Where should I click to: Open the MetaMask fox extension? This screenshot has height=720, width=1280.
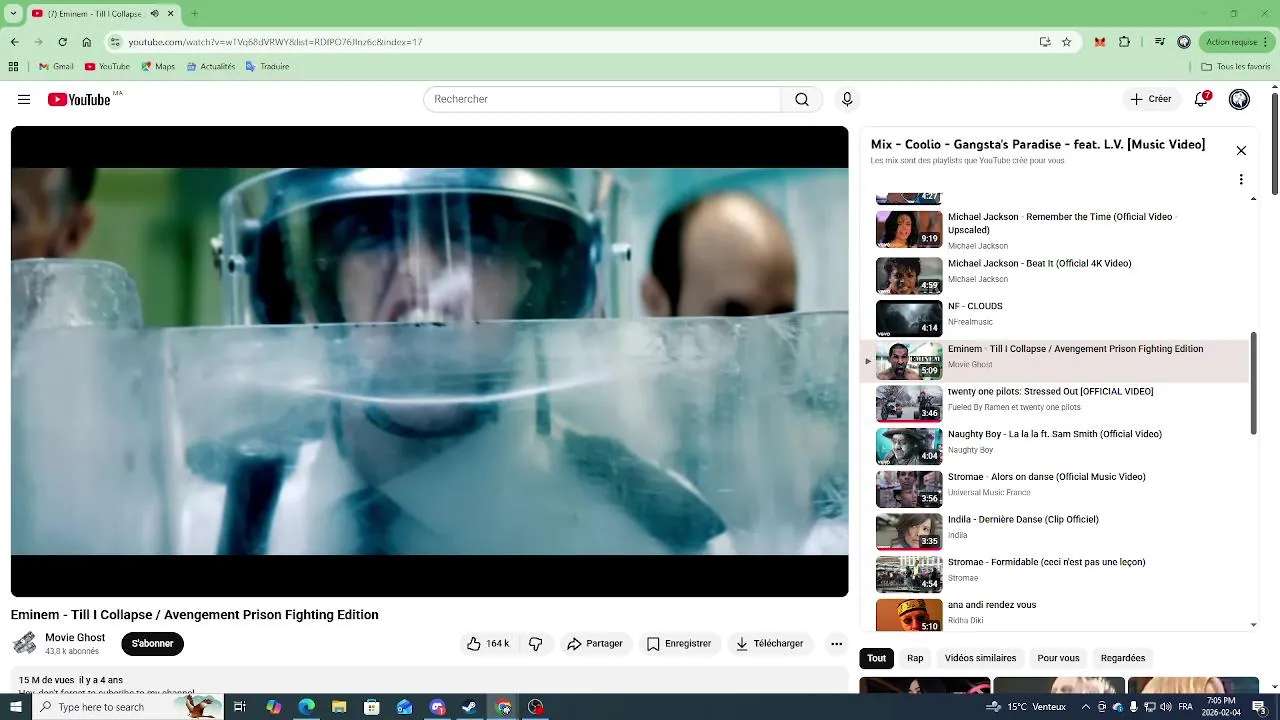click(1100, 42)
